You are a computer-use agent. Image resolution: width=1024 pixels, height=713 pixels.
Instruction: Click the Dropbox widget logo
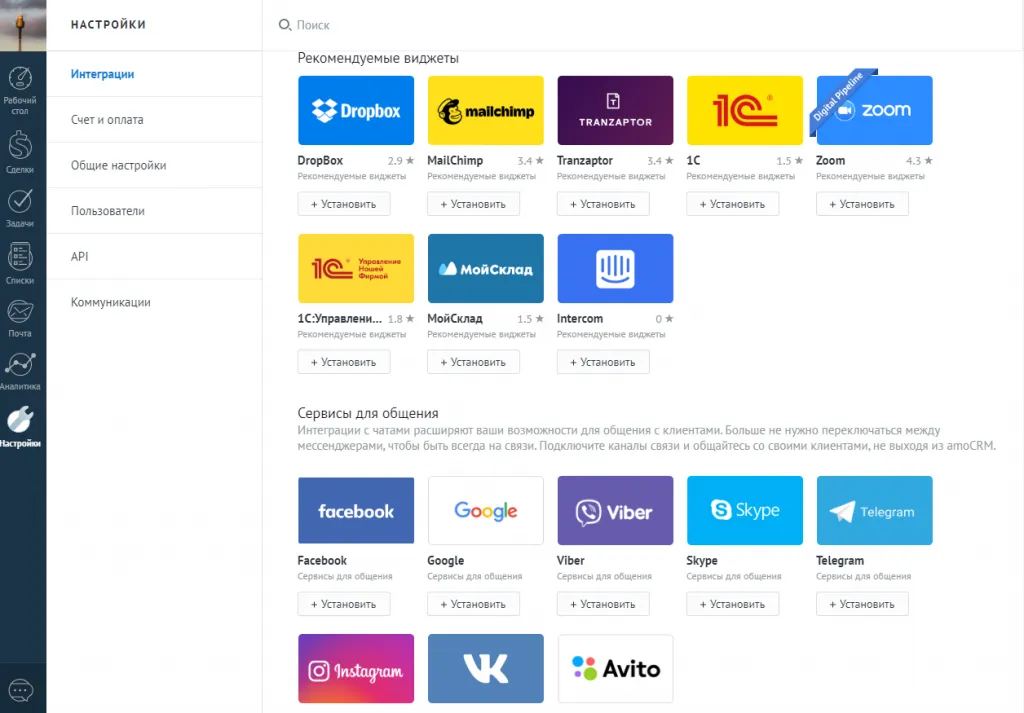click(356, 110)
